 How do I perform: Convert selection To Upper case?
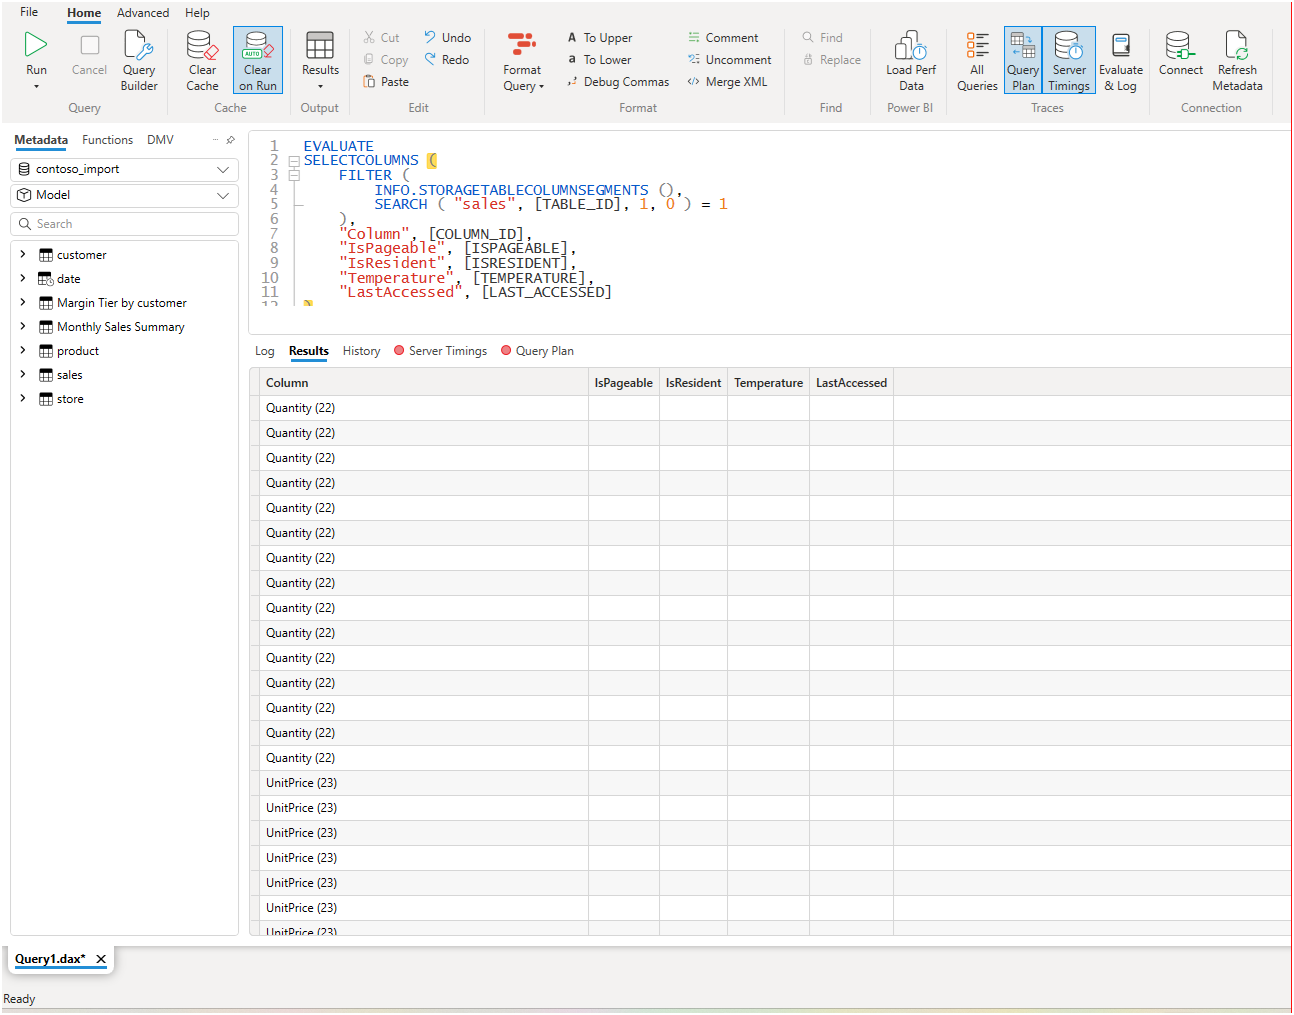click(600, 38)
